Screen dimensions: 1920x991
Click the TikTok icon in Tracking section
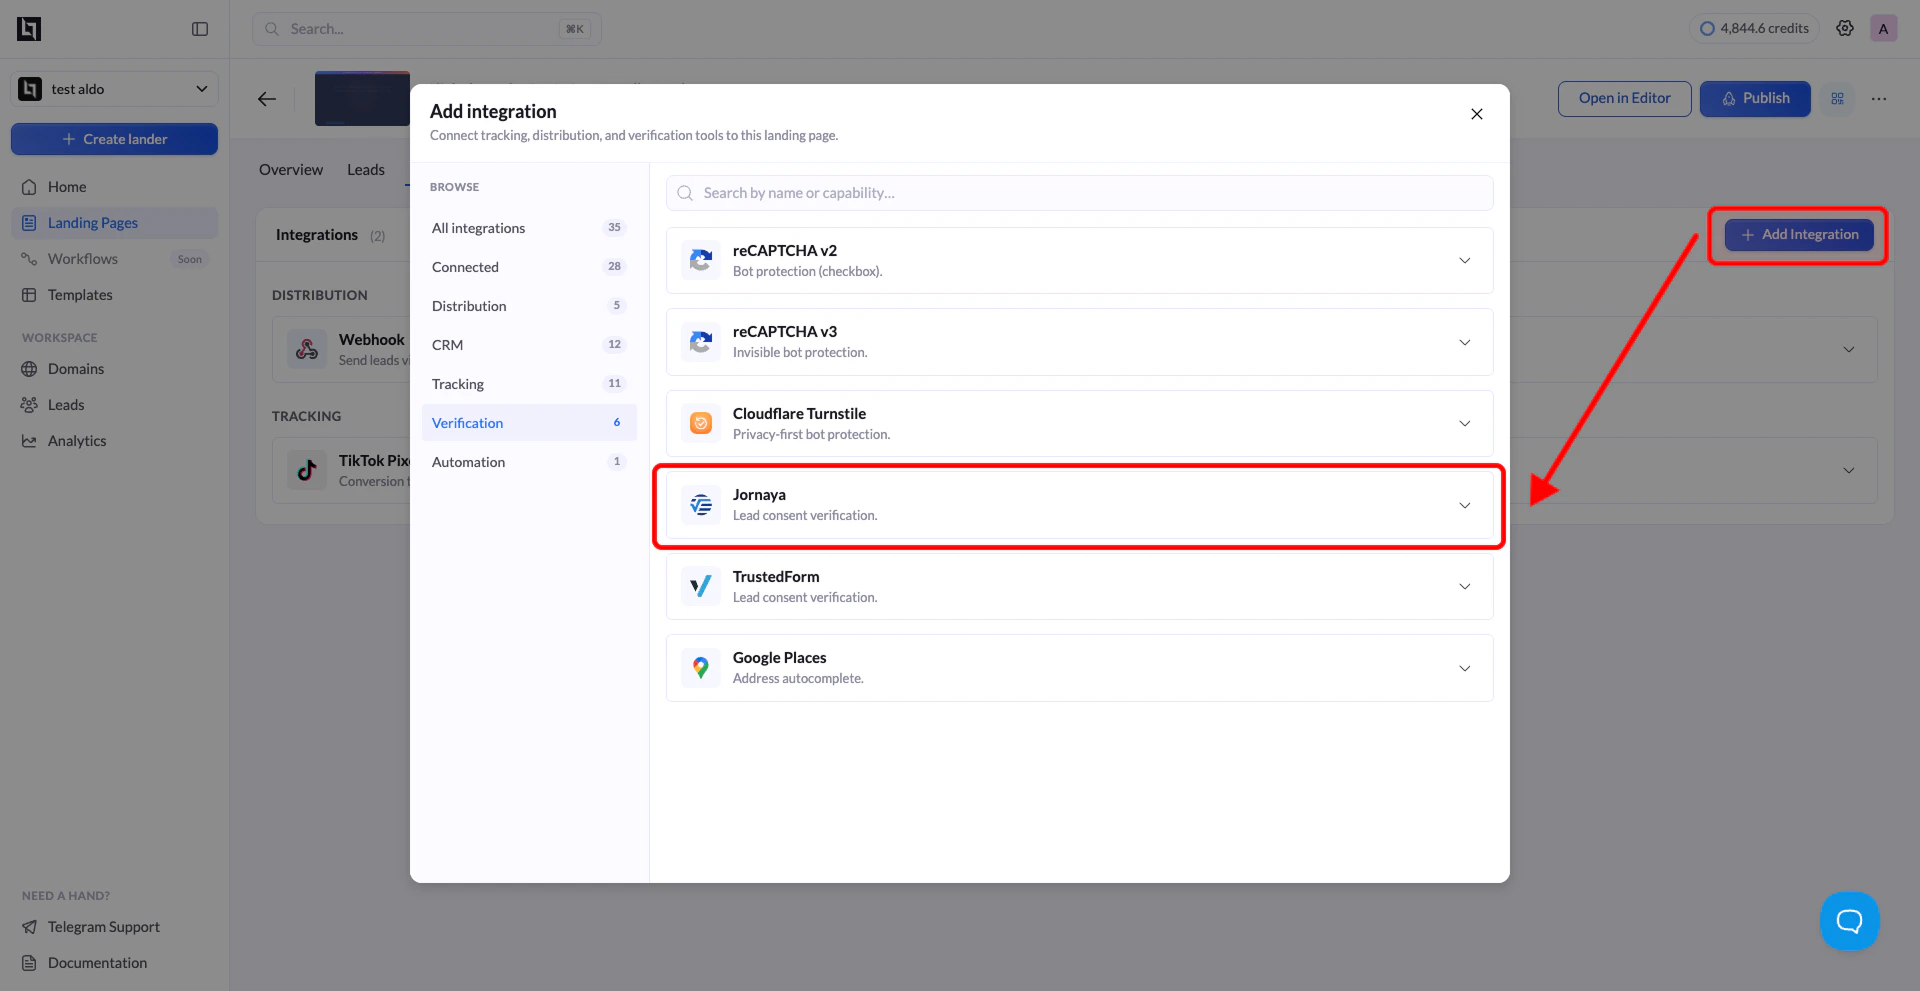(x=307, y=470)
